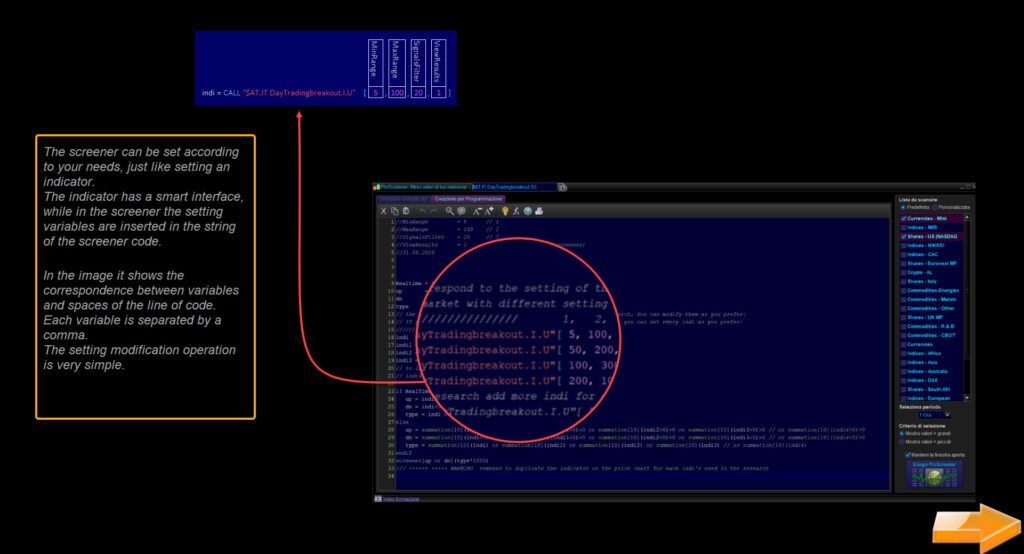The height and width of the screenshot is (554, 1024).
Task: Click the print icon in editor toolbar
Action: [539, 211]
